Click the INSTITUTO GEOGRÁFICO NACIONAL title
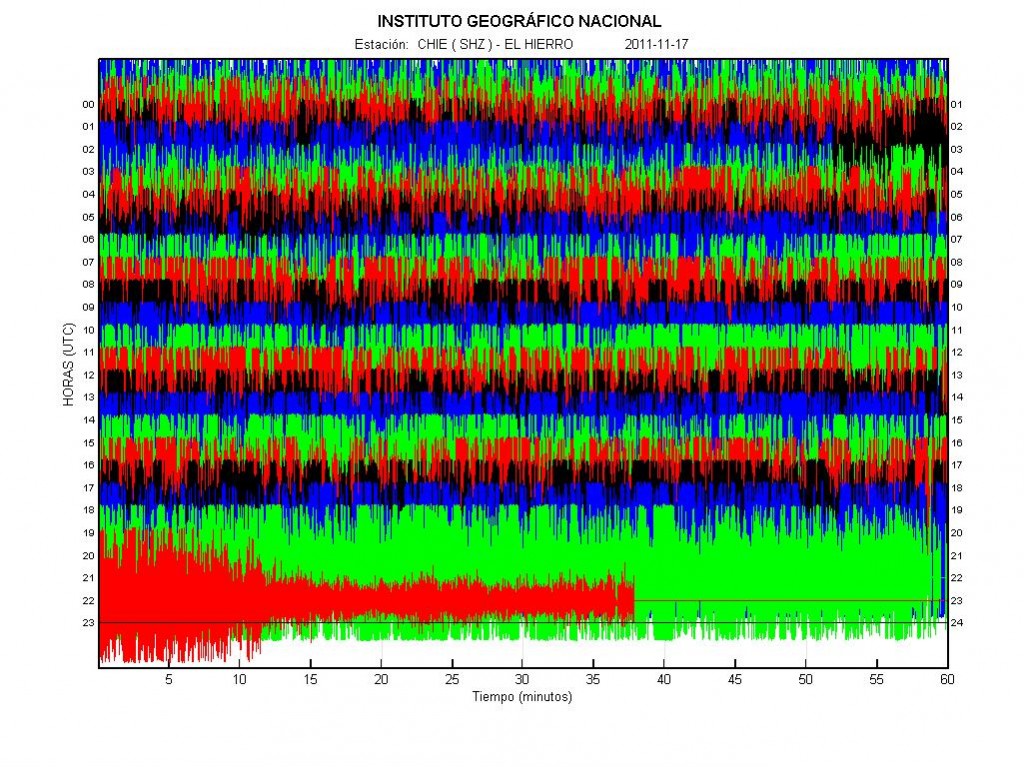 click(519, 22)
